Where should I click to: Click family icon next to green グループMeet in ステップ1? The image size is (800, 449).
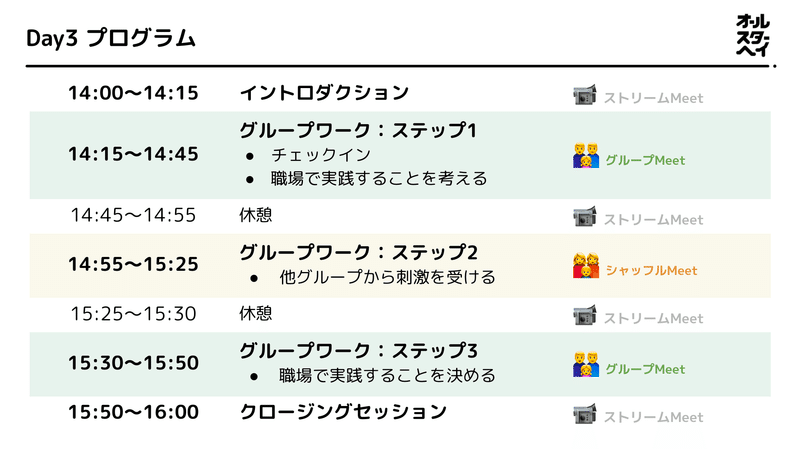pyautogui.click(x=586, y=156)
